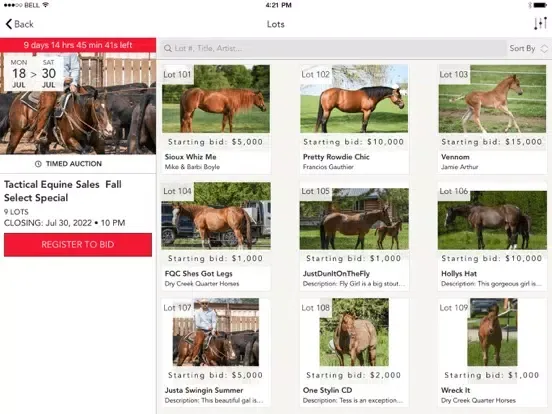This screenshot has width=552, height=414.
Task: Click the Jul 18 to Jul 30 date badge
Action: 34,73
